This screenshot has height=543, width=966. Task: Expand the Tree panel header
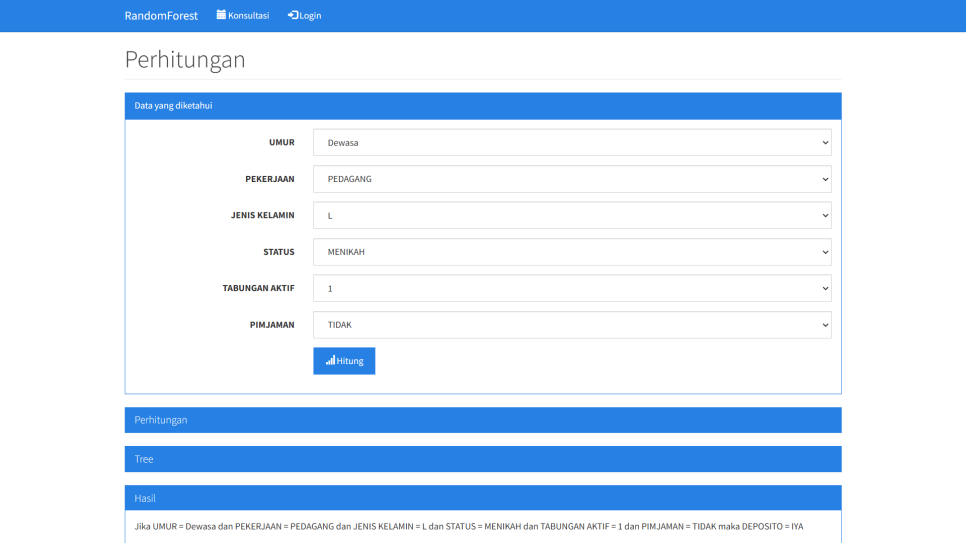pyautogui.click(x=482, y=459)
